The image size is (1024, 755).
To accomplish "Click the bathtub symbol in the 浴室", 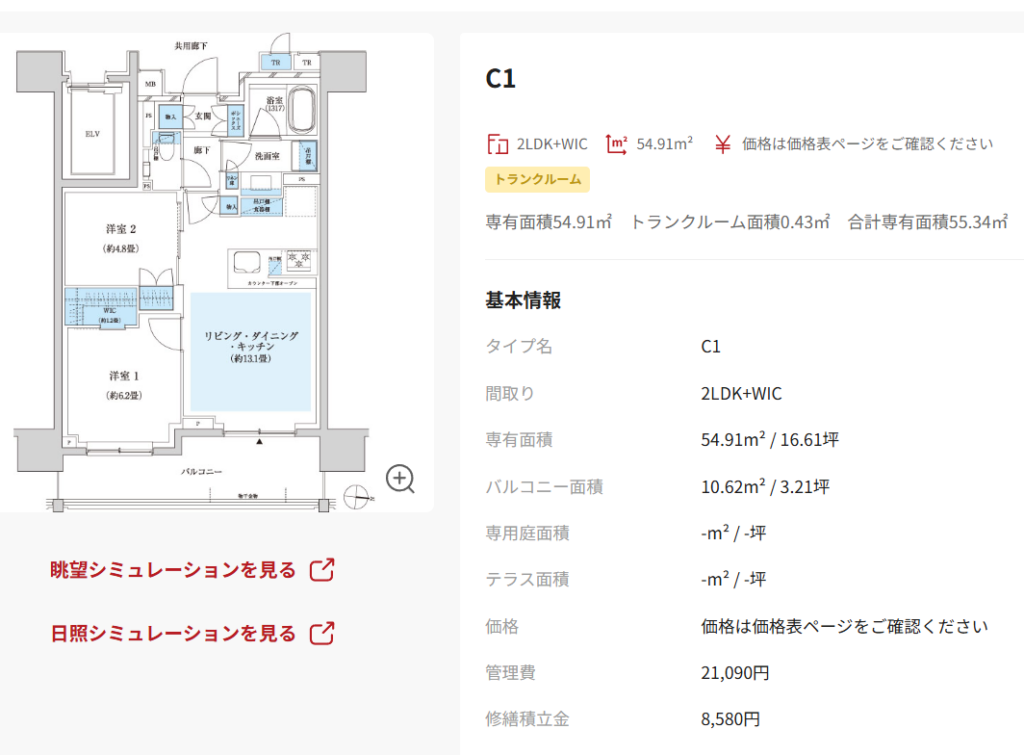I will (x=301, y=113).
